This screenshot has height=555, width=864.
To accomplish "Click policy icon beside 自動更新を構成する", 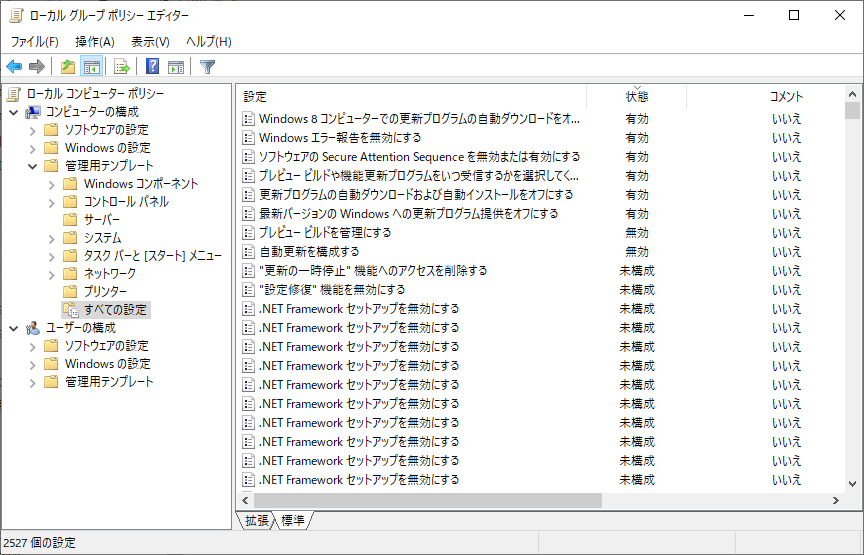I will click(249, 252).
